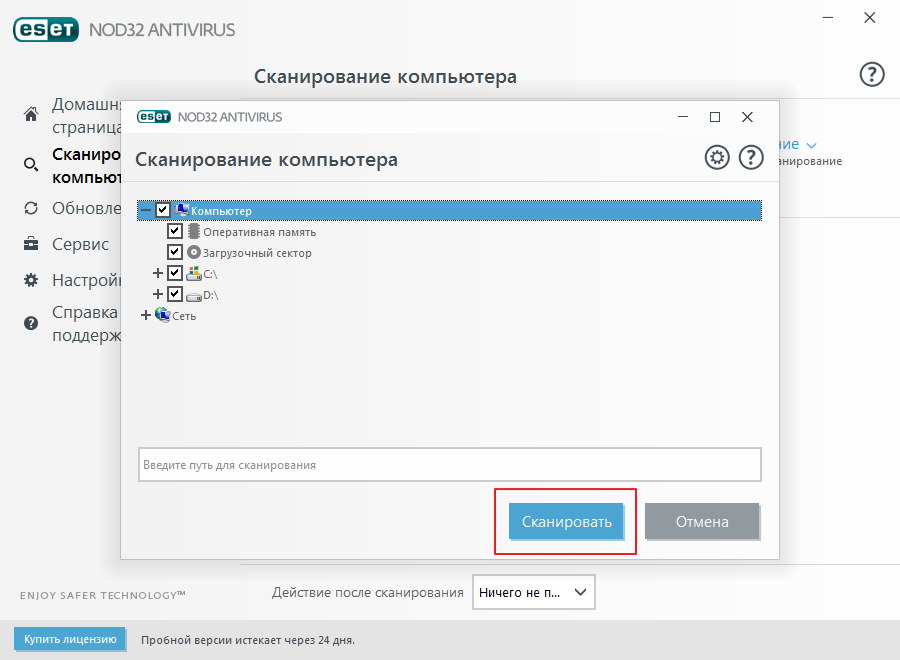This screenshot has width=900, height=660.
Task: Open the dialog's gear settings icon
Action: tap(717, 158)
